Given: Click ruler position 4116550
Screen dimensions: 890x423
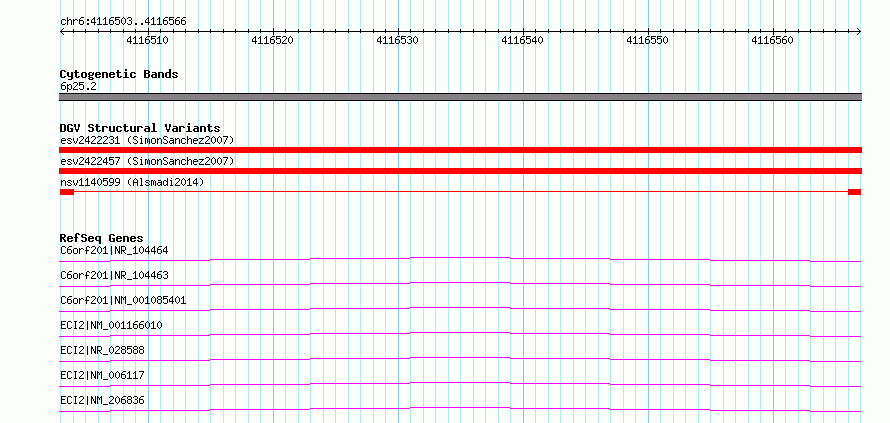Looking at the screenshot, I should 647,40.
